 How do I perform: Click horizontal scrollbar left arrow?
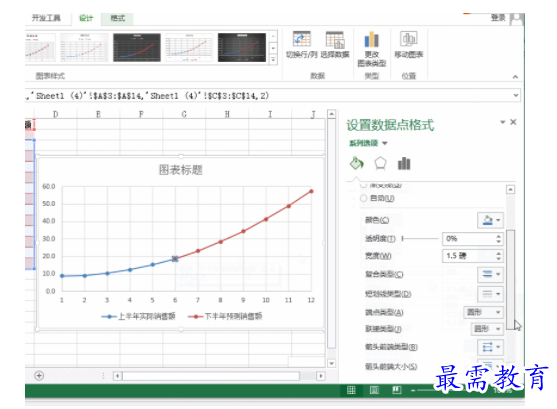pos(118,376)
